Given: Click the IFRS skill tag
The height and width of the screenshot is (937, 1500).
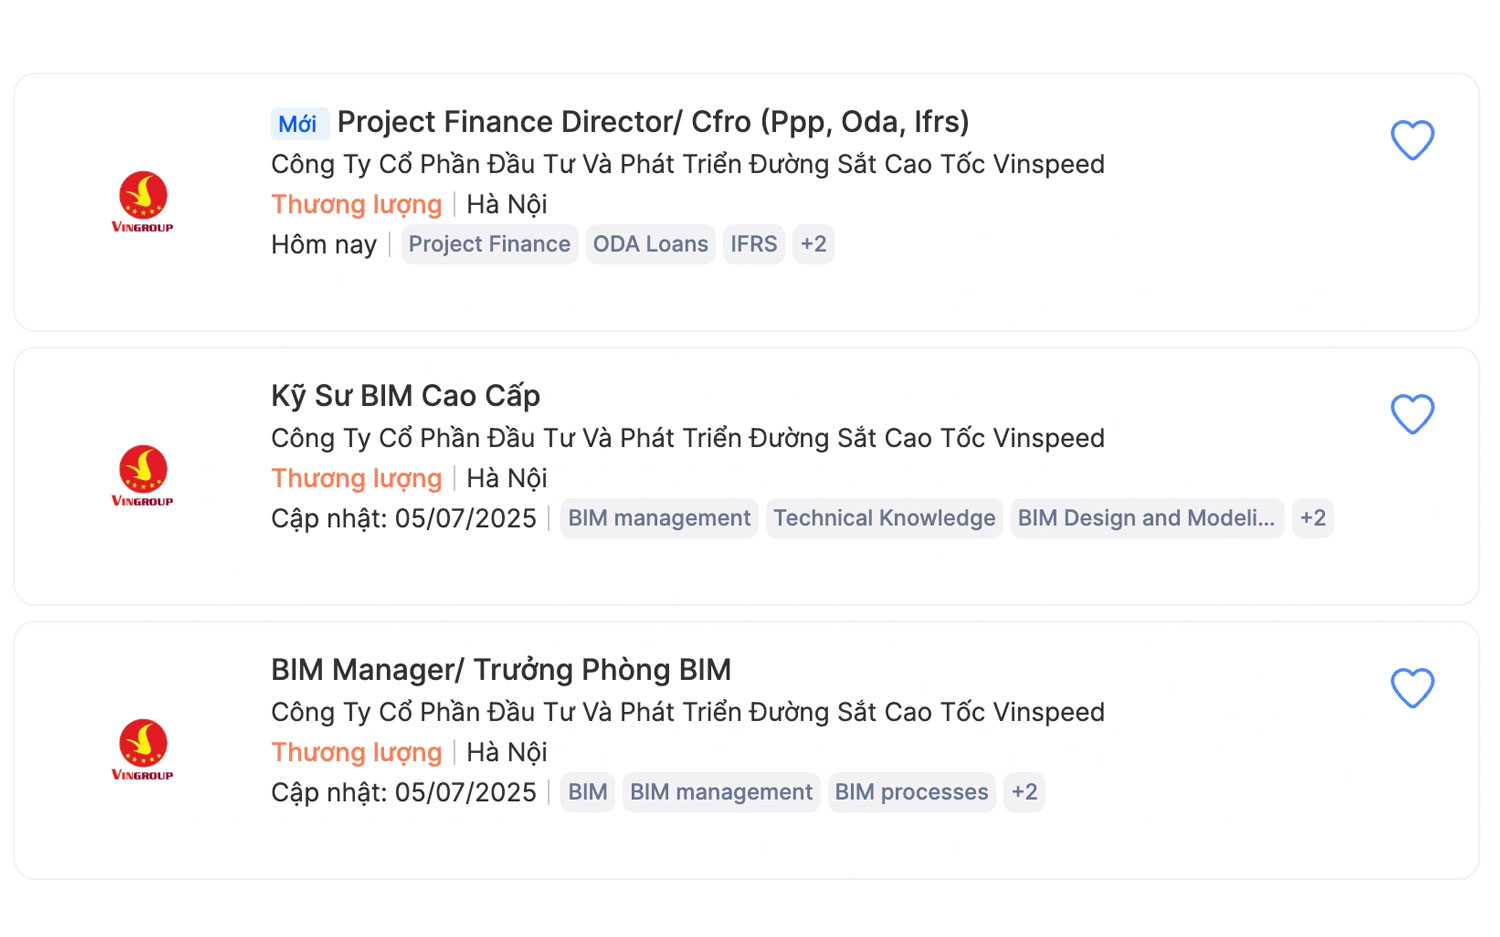Looking at the screenshot, I should [x=753, y=244].
